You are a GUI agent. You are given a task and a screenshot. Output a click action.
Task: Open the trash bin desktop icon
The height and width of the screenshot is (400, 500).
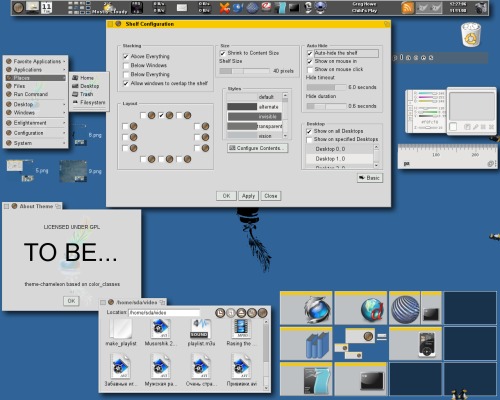coord(471,34)
